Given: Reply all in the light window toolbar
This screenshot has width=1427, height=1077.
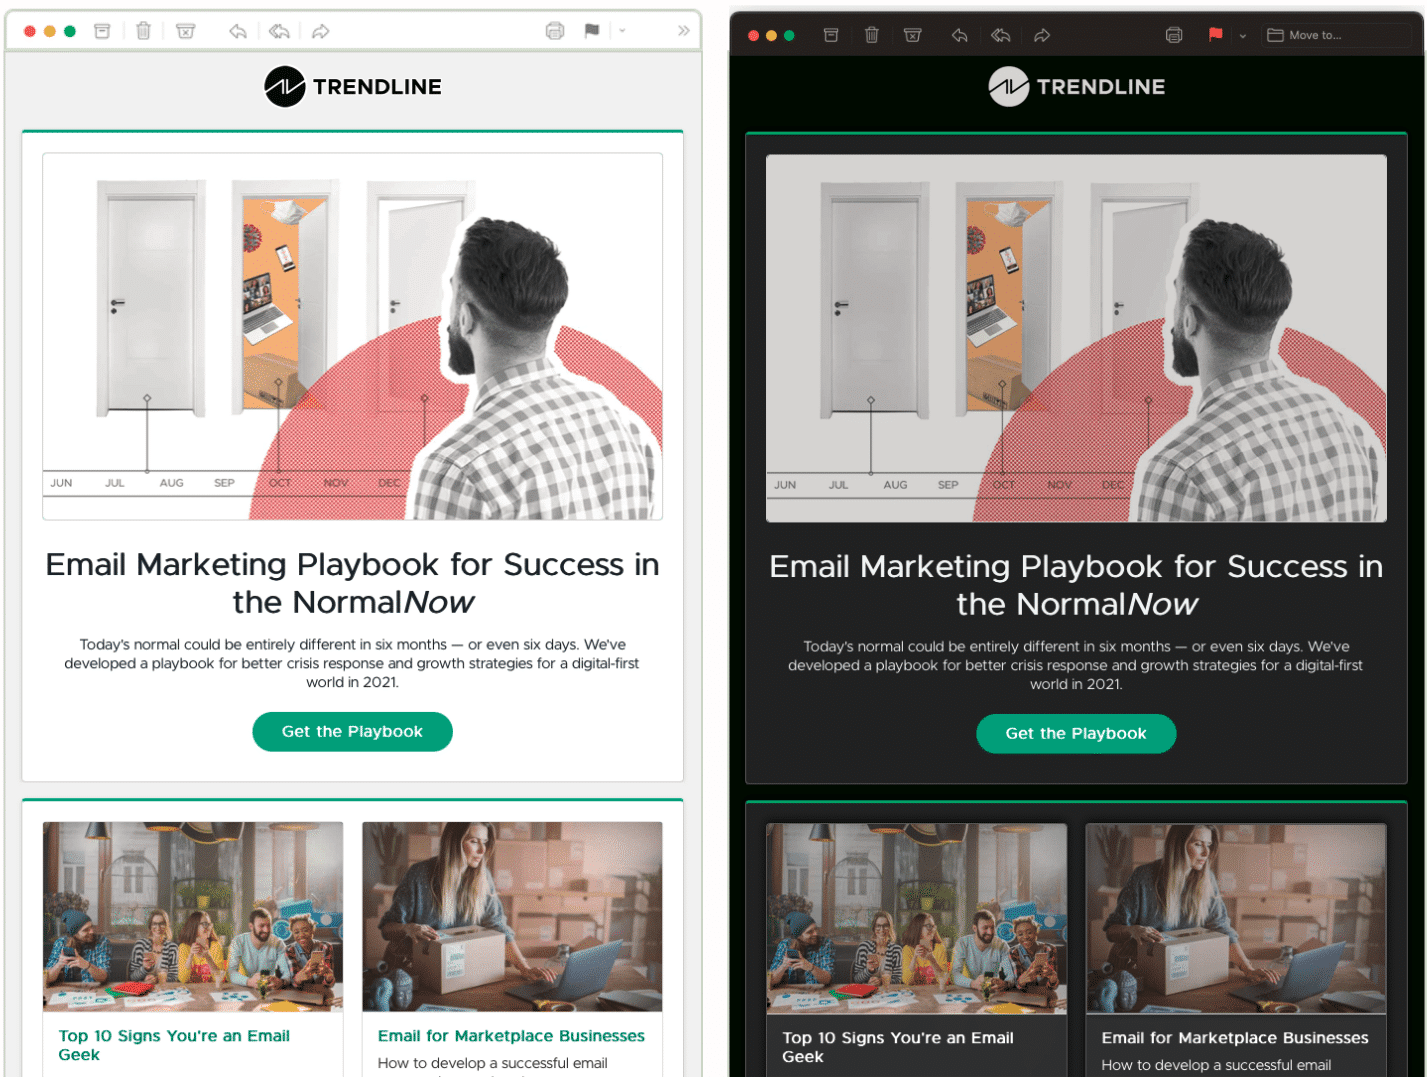Looking at the screenshot, I should (280, 31).
